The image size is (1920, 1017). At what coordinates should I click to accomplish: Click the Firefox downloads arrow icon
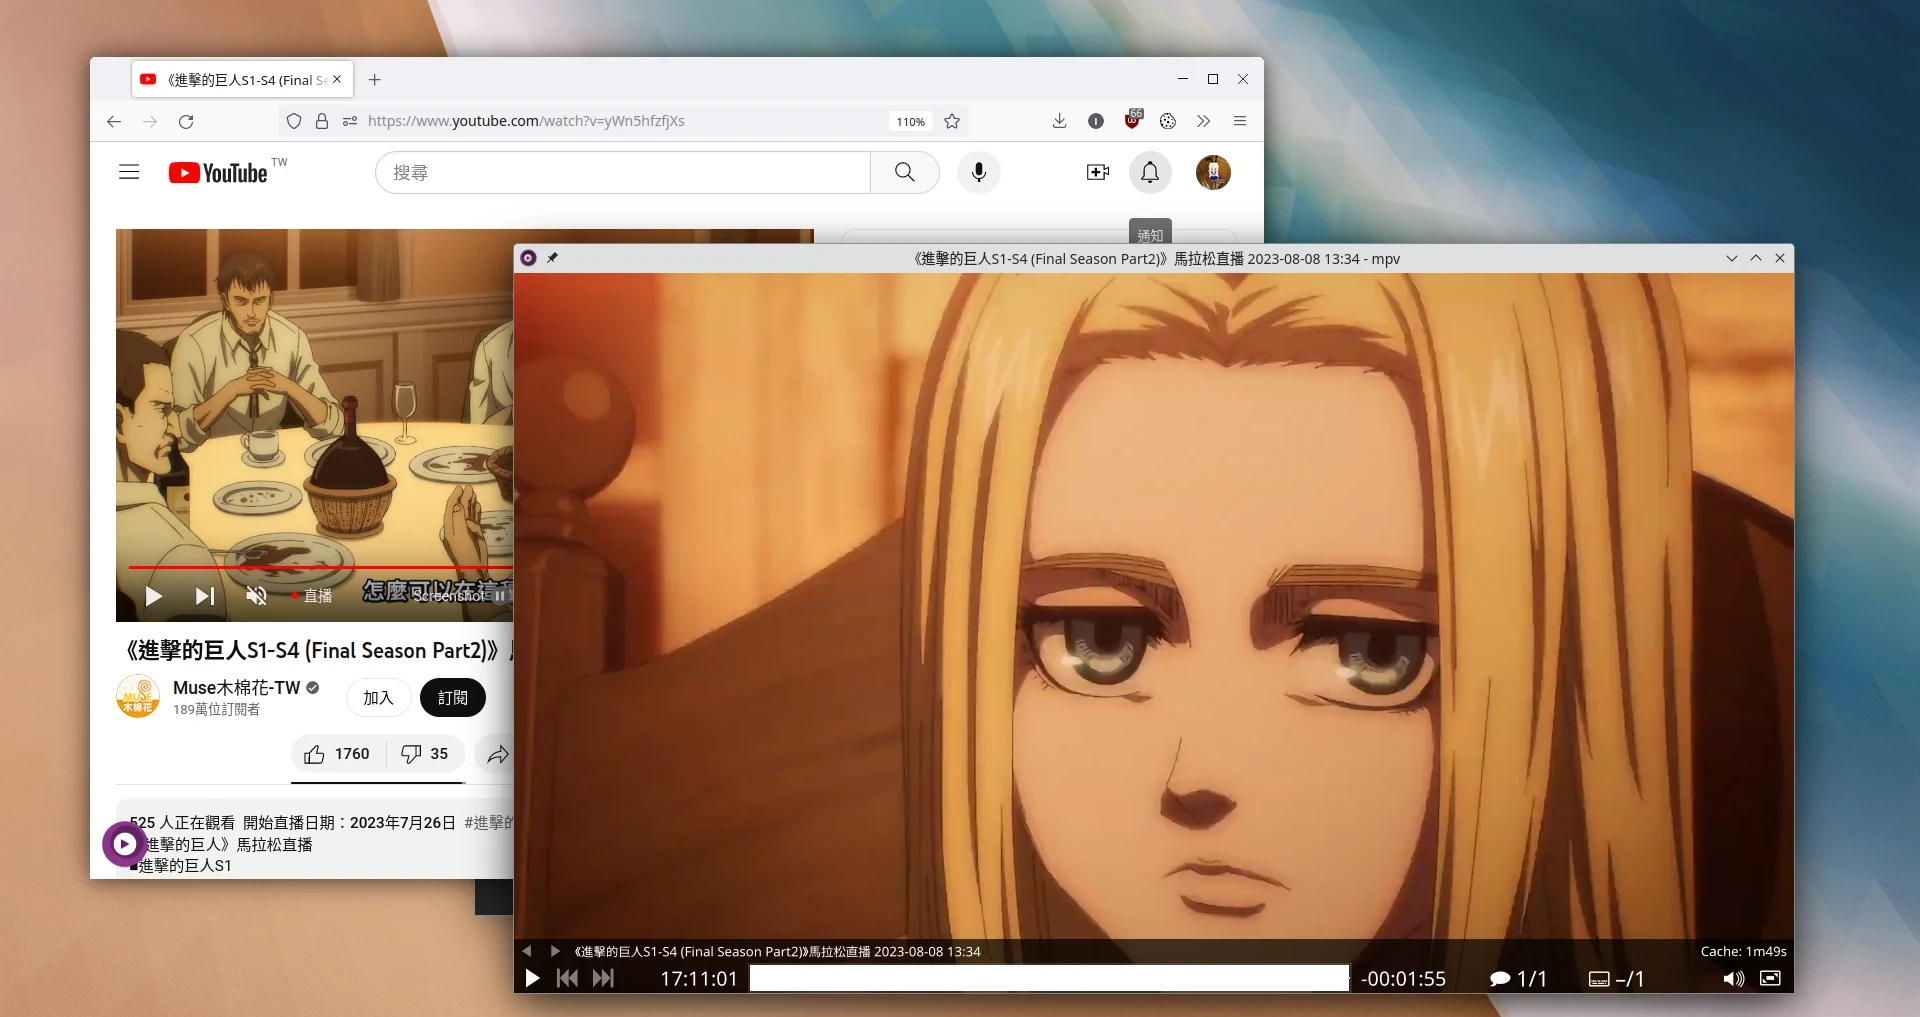click(x=1059, y=121)
